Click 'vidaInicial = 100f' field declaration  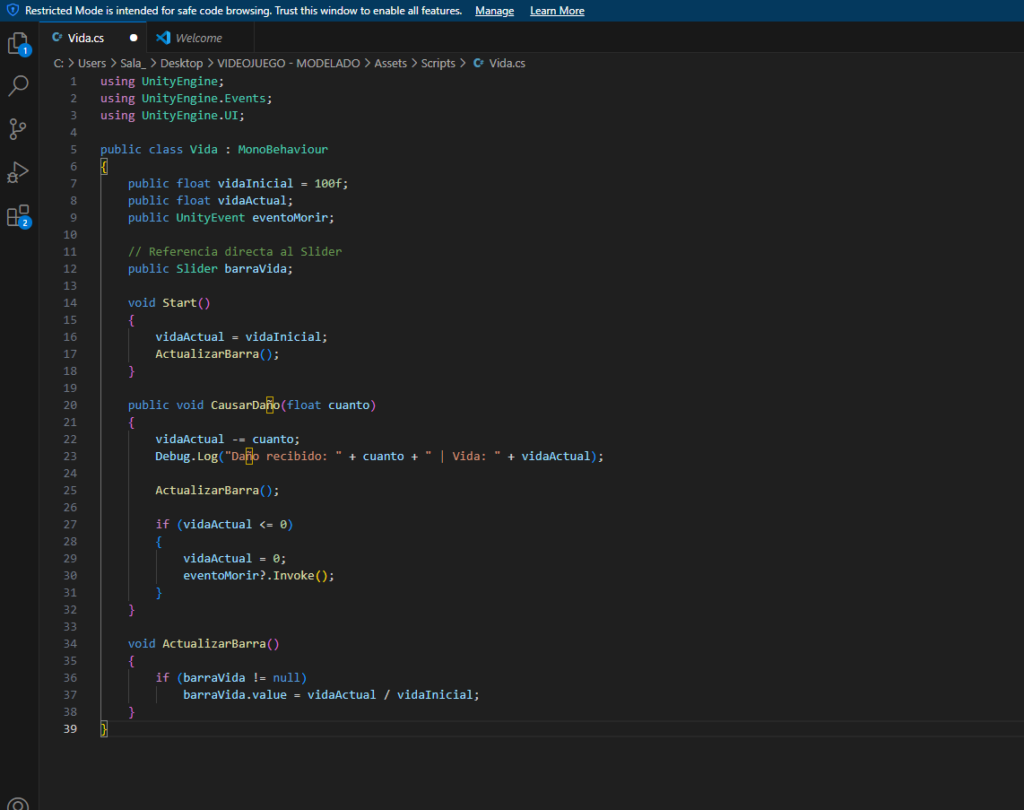click(x=280, y=184)
